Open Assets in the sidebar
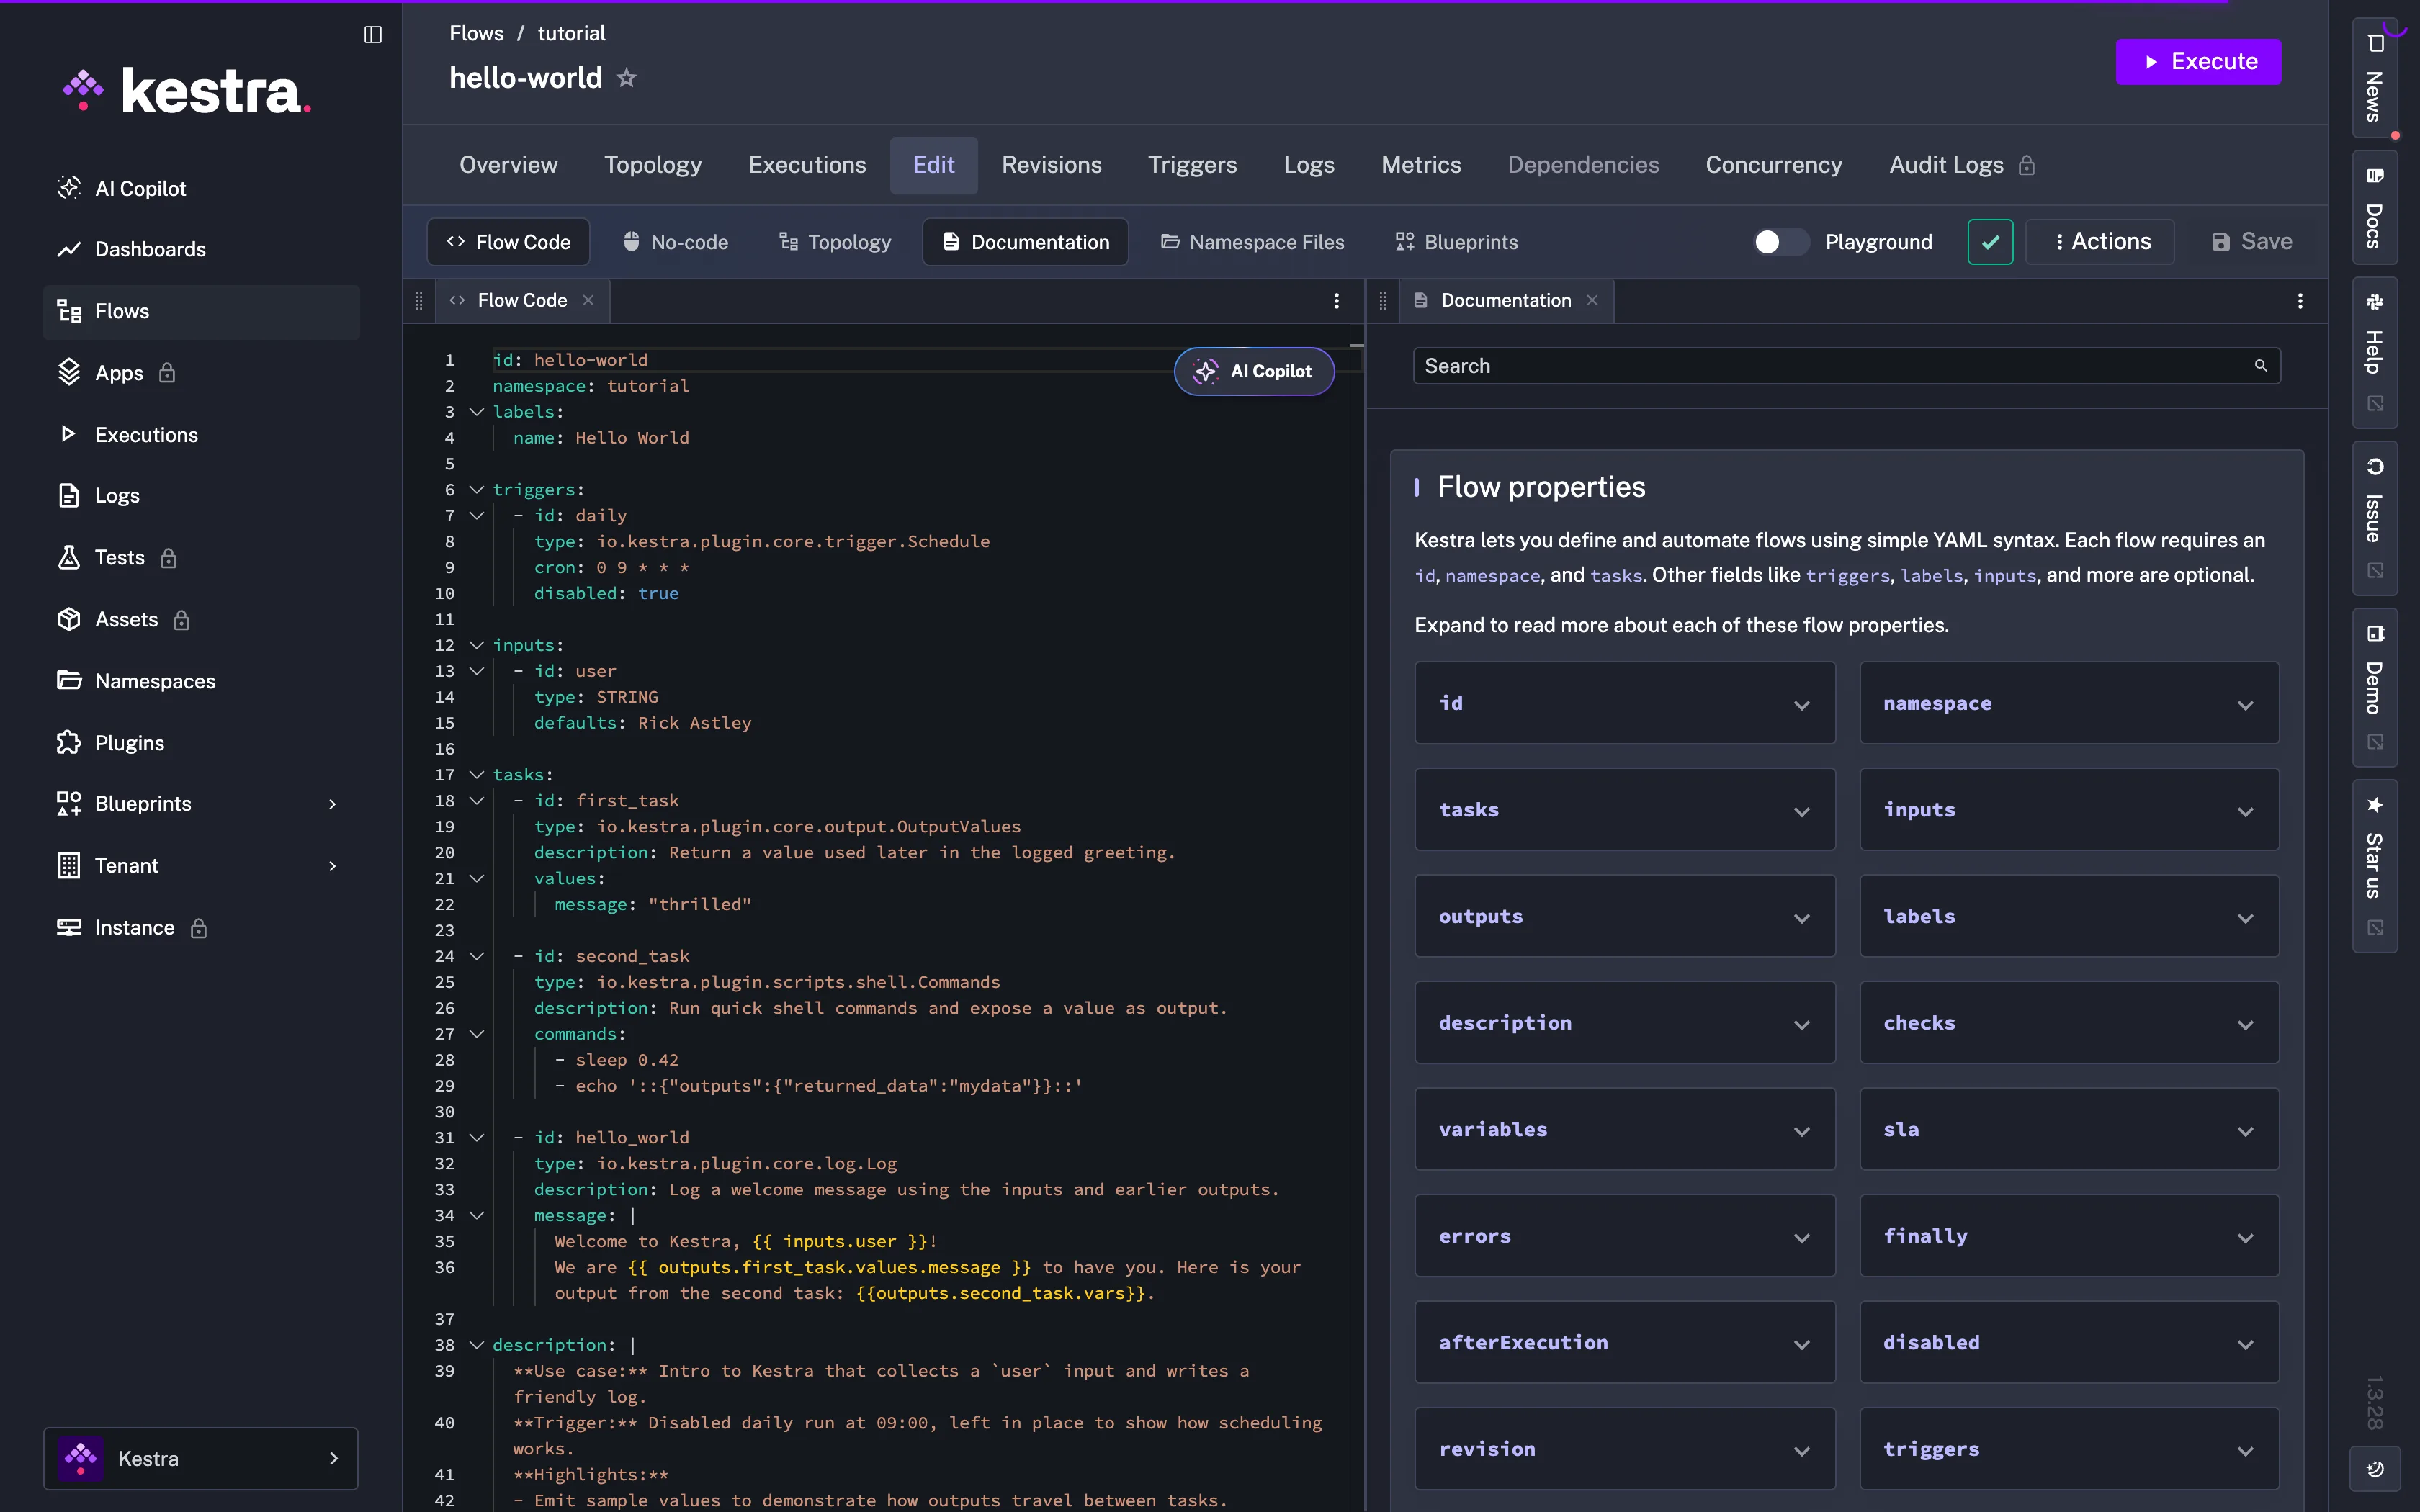 [201, 620]
